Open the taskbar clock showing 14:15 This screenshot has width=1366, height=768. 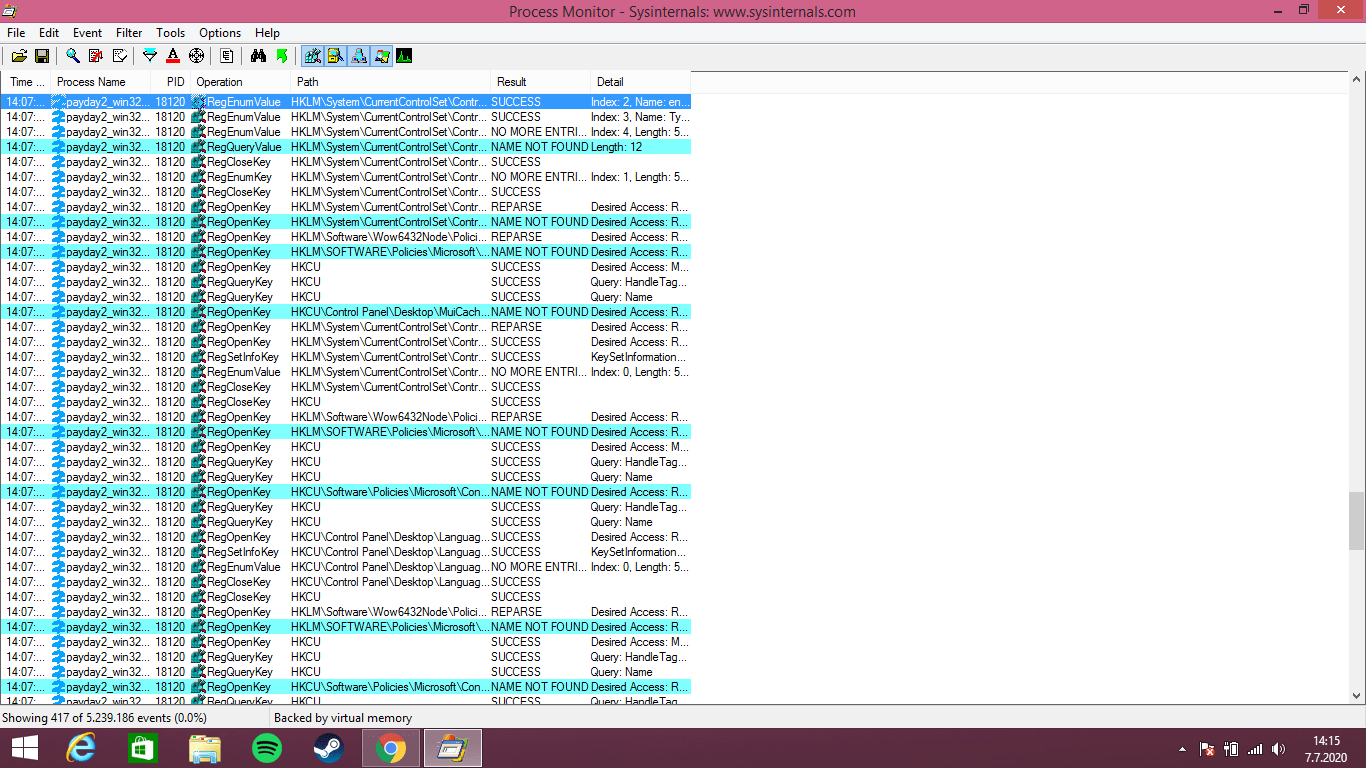click(1326, 748)
